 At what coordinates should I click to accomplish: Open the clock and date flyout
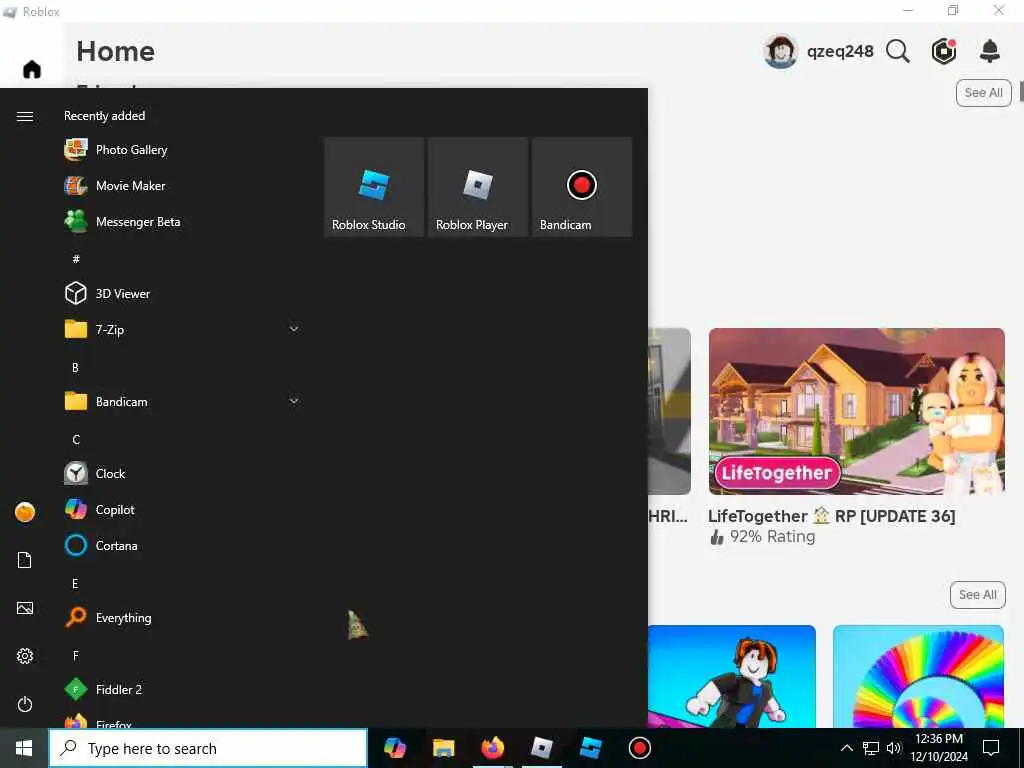tap(939, 748)
